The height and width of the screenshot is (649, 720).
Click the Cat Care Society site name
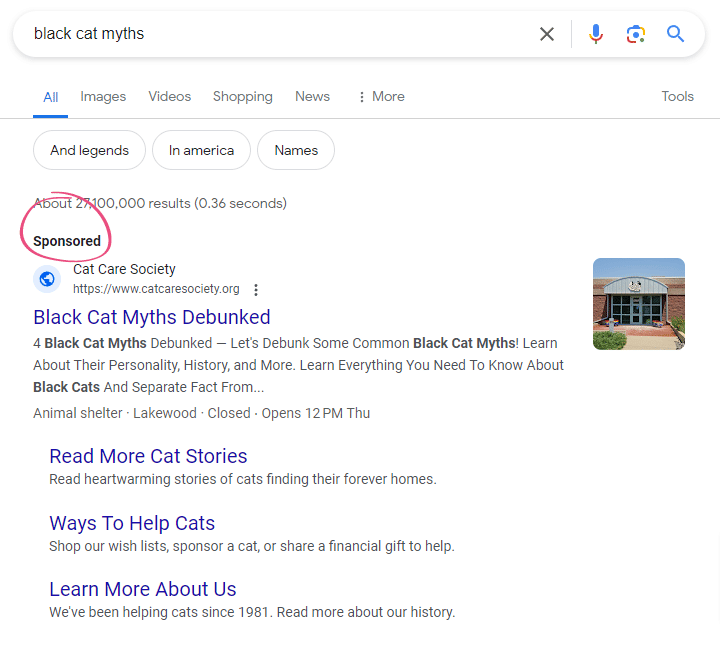(x=124, y=269)
